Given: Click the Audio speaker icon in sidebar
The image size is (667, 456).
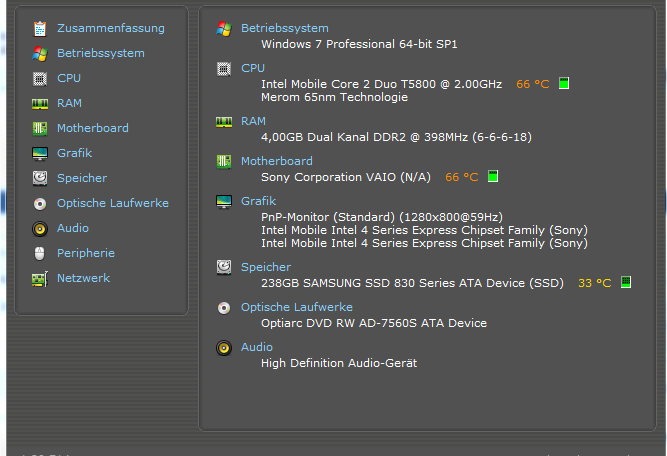Looking at the screenshot, I should pyautogui.click(x=40, y=229).
